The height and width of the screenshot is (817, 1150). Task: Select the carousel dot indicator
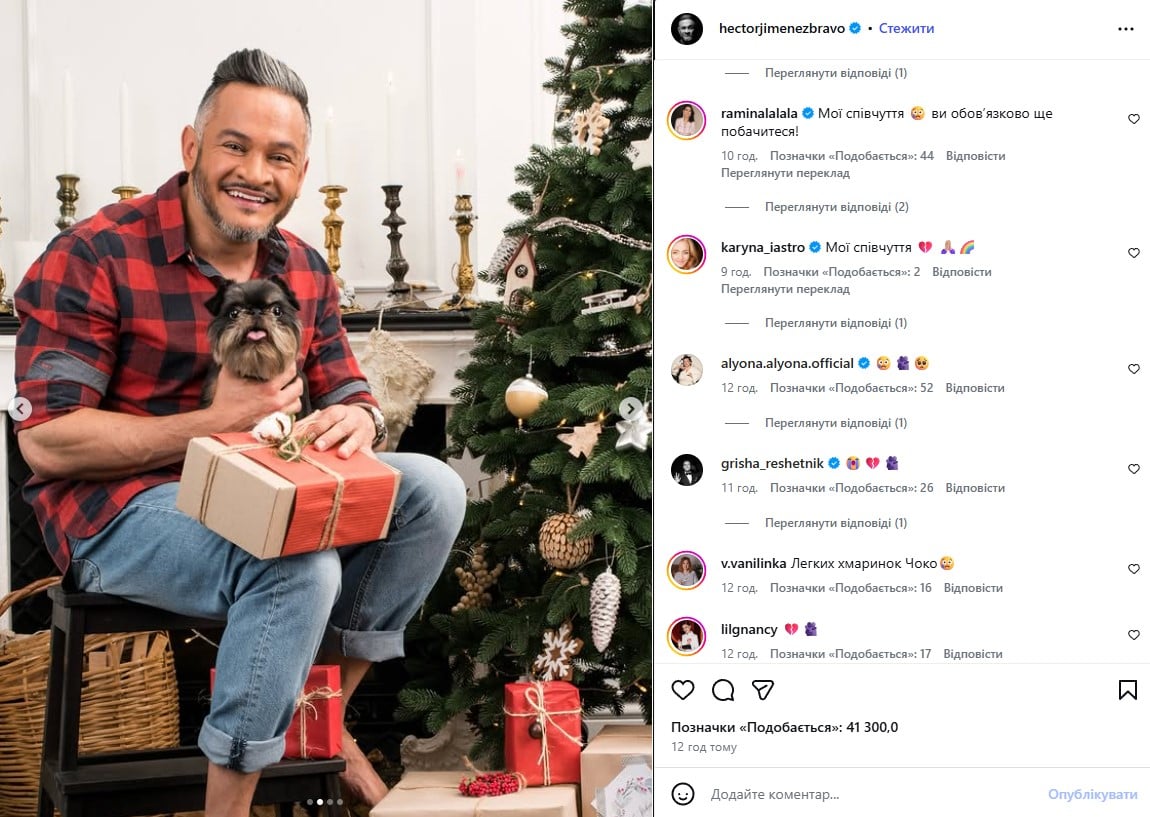click(324, 802)
